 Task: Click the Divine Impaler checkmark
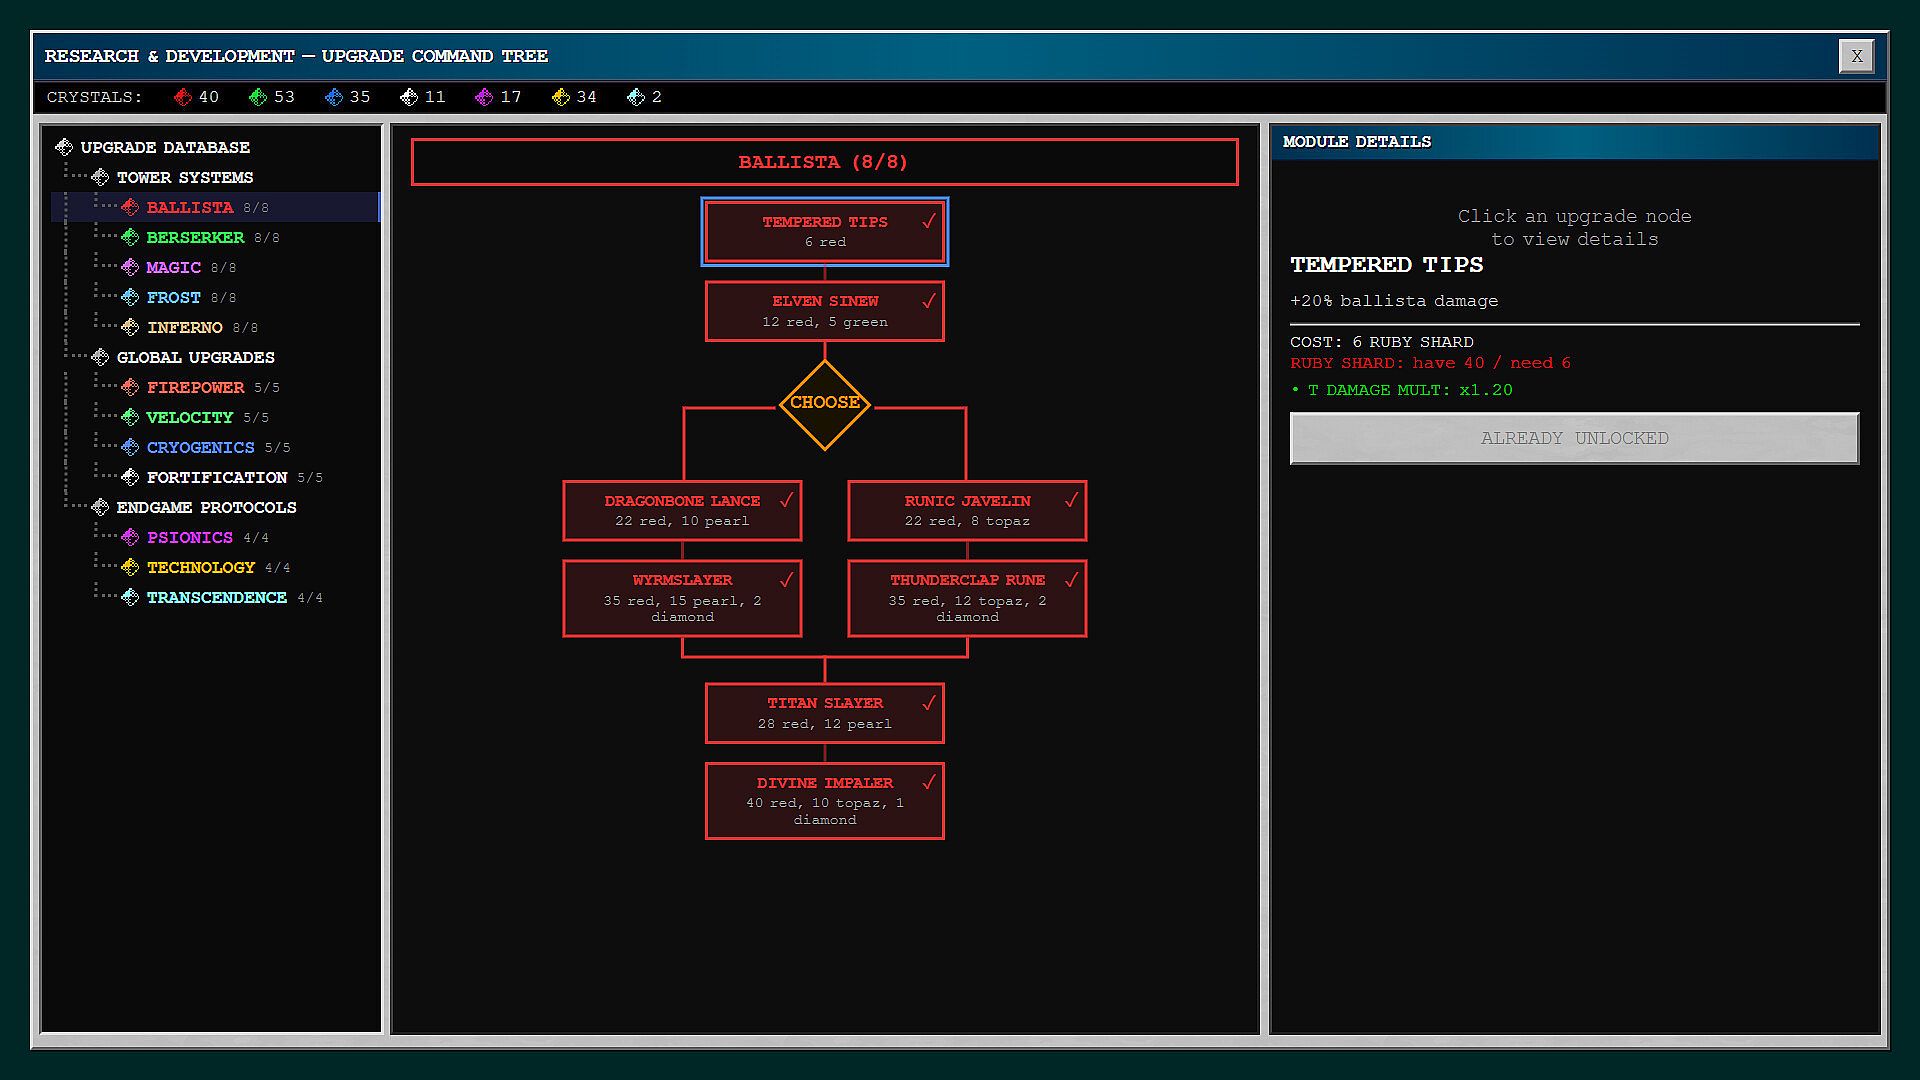928,782
